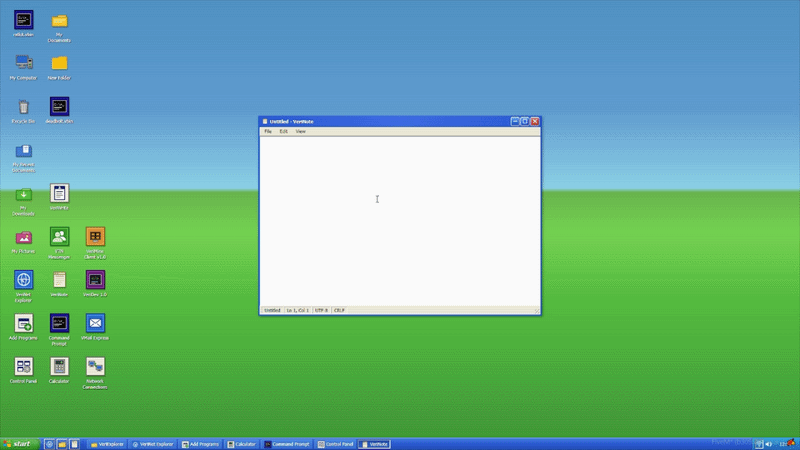Select the VertNote desktop icon
The width and height of the screenshot is (800, 450).
[x=59, y=284]
